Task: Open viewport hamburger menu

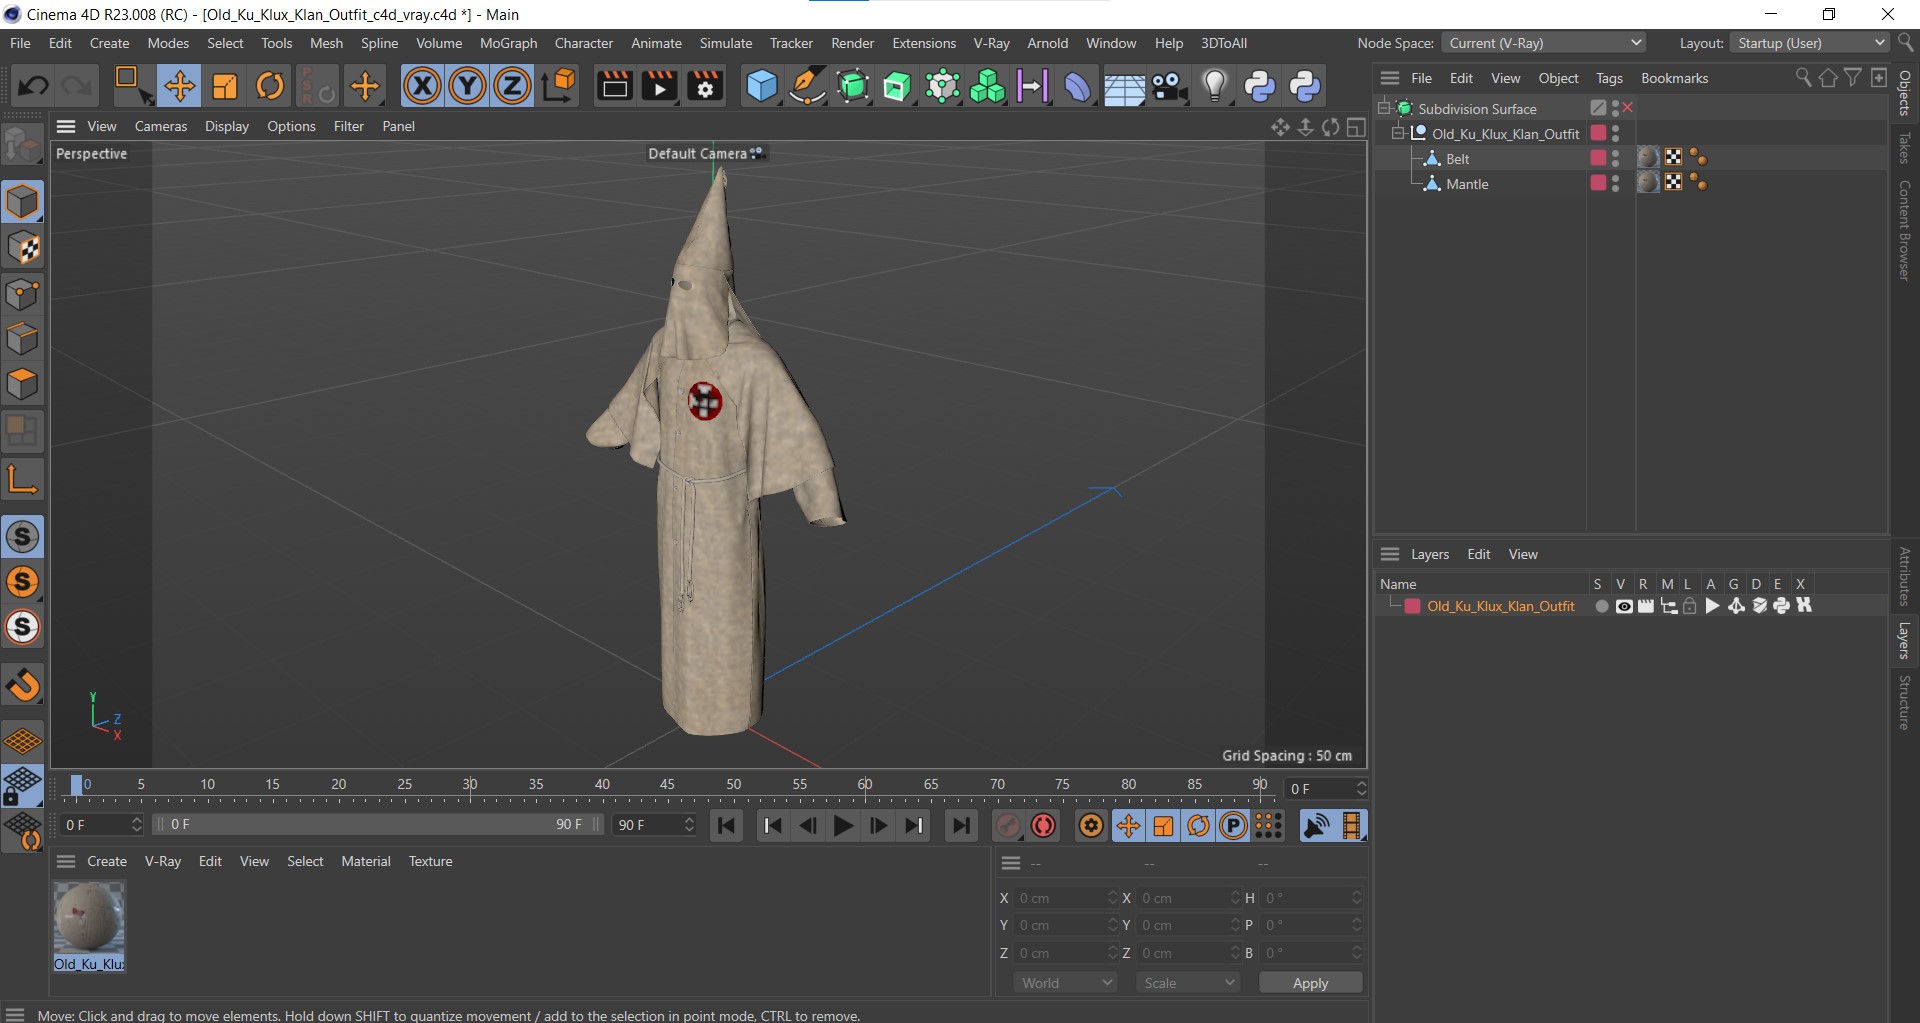Action: coord(66,126)
